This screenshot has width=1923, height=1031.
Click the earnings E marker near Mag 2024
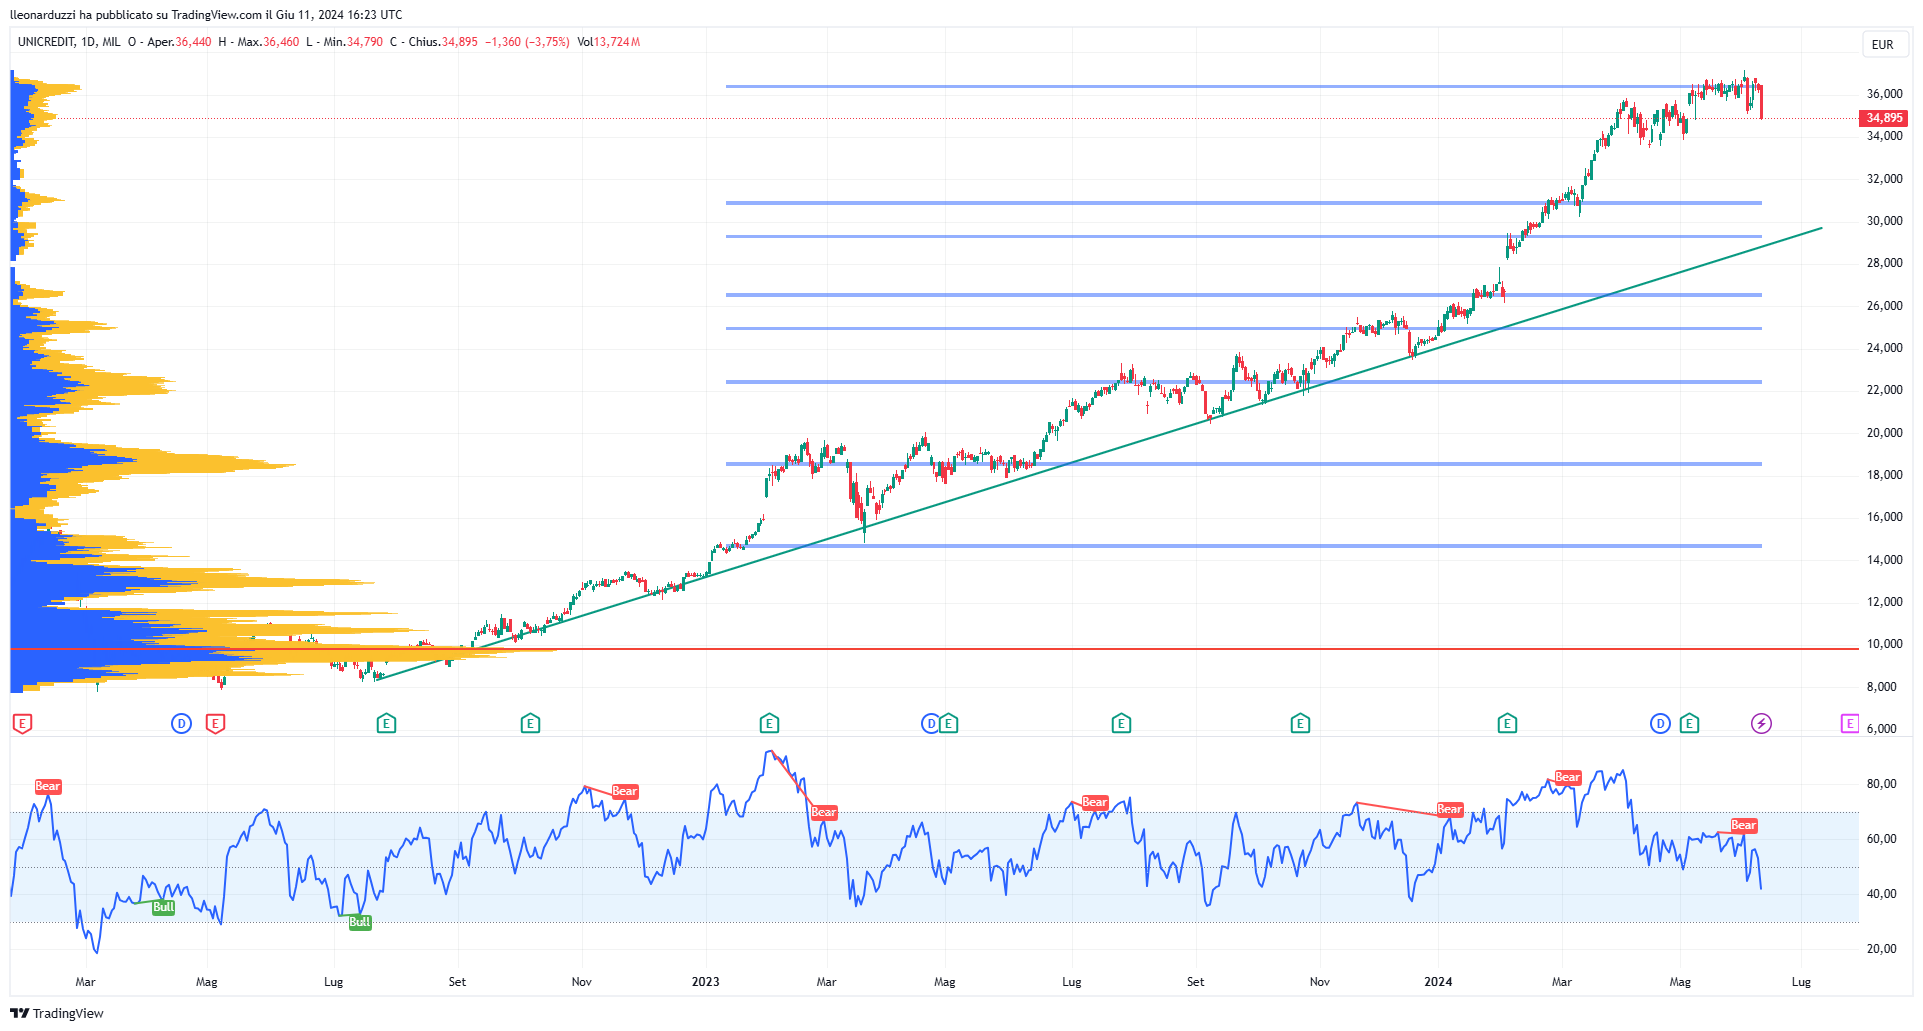tap(1689, 723)
